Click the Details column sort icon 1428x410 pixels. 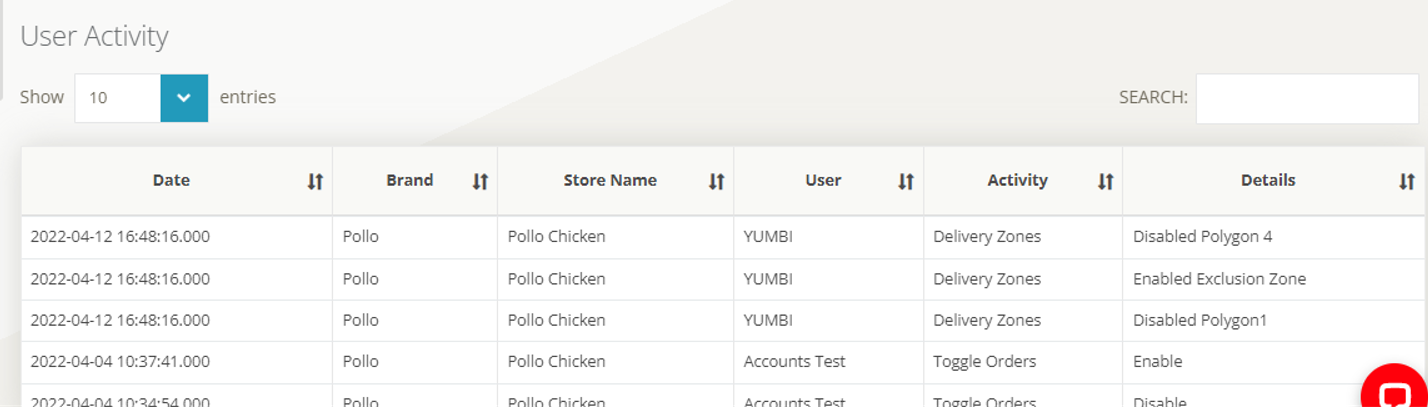[1406, 181]
